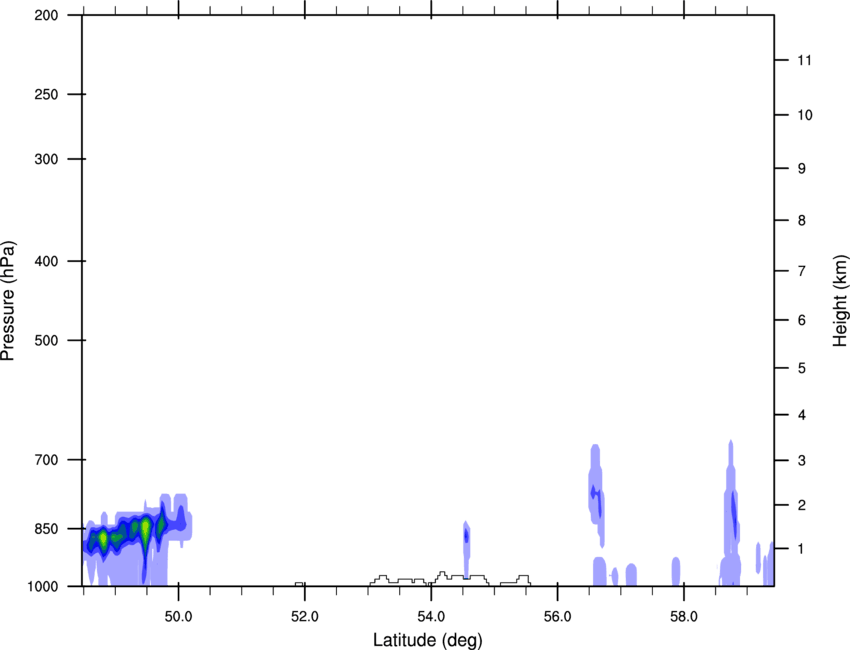Click the 500 pressure tick label
The height and width of the screenshot is (650, 850).
click(46, 340)
